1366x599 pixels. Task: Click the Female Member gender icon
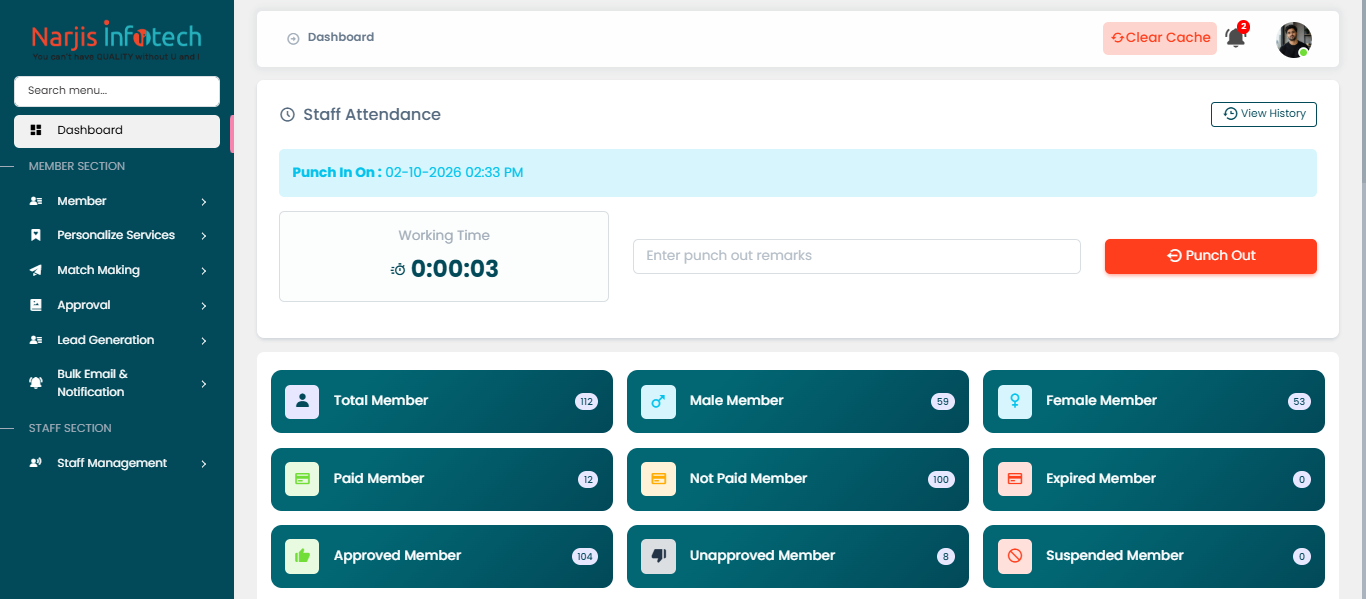(1015, 401)
